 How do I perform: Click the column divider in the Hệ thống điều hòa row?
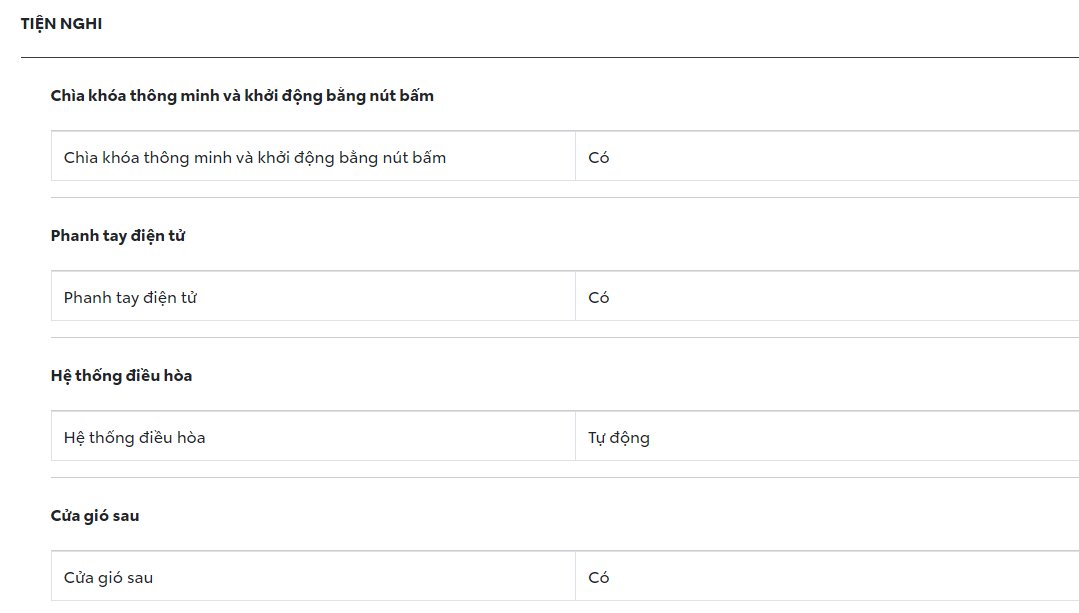[x=575, y=436]
